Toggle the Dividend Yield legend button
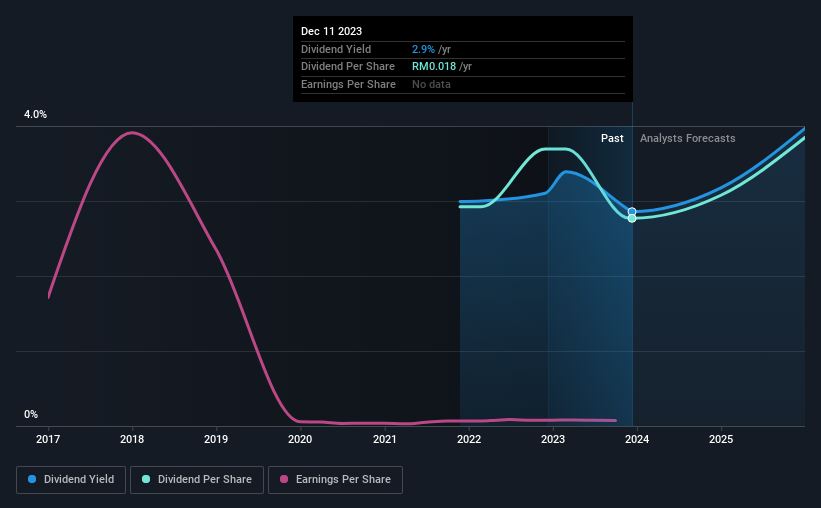This screenshot has height=508, width=821. coord(71,480)
